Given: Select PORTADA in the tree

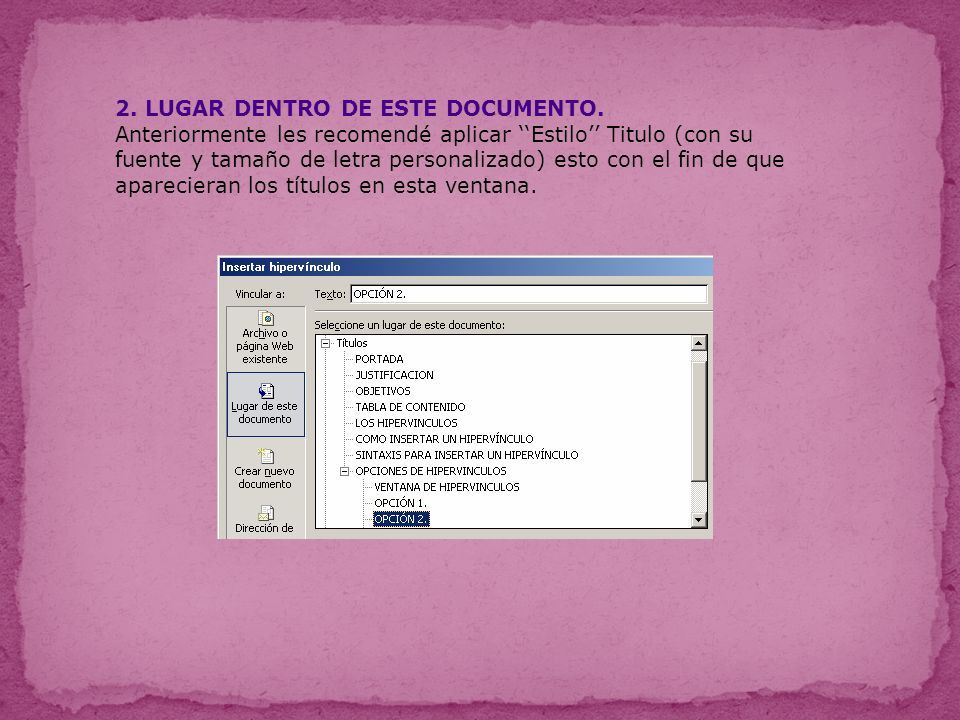Looking at the screenshot, I should pos(379,359).
